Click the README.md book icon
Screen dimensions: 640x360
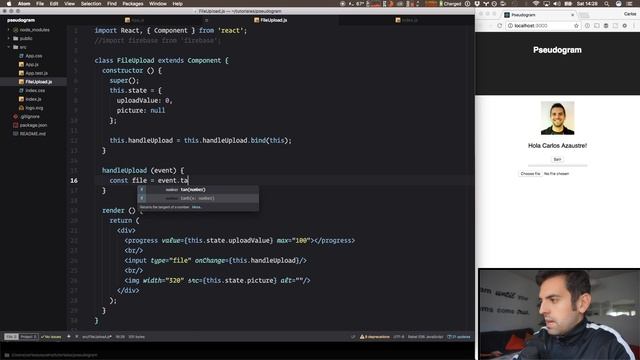pyautogui.click(x=16, y=133)
